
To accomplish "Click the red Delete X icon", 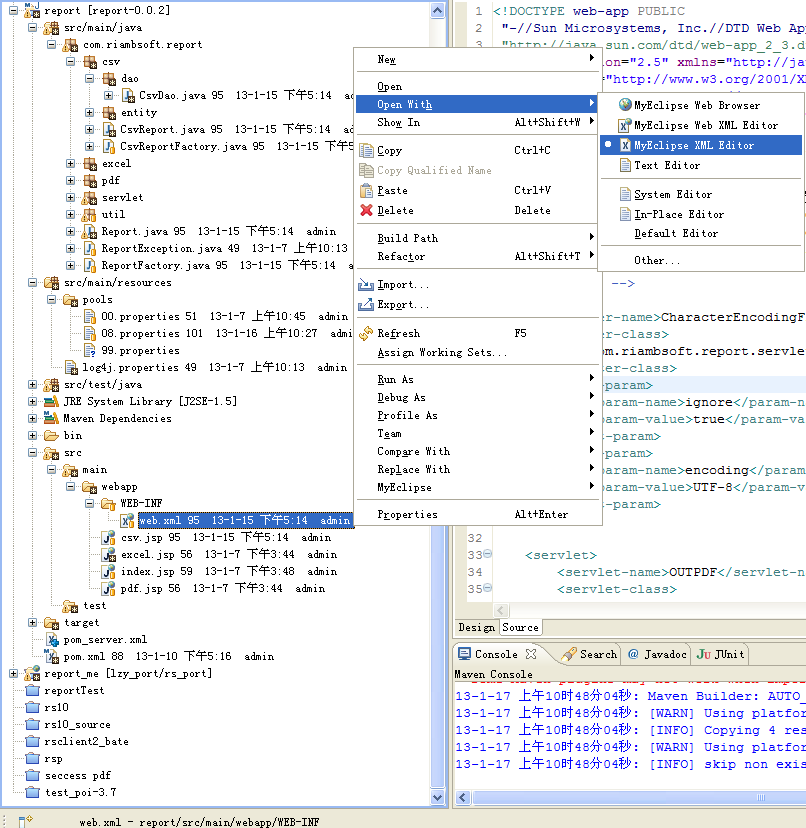I will pyautogui.click(x=366, y=210).
